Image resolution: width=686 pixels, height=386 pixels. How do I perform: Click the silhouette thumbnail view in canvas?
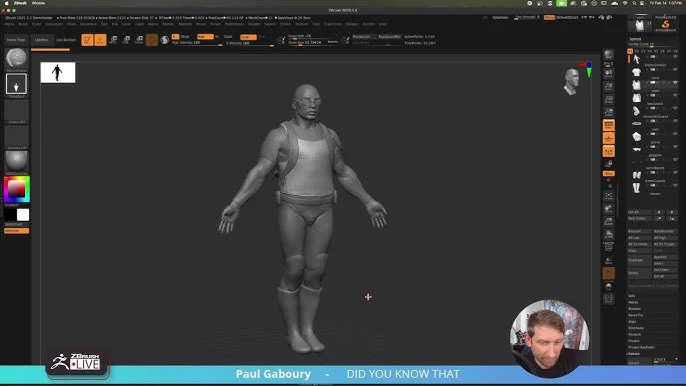click(x=58, y=72)
